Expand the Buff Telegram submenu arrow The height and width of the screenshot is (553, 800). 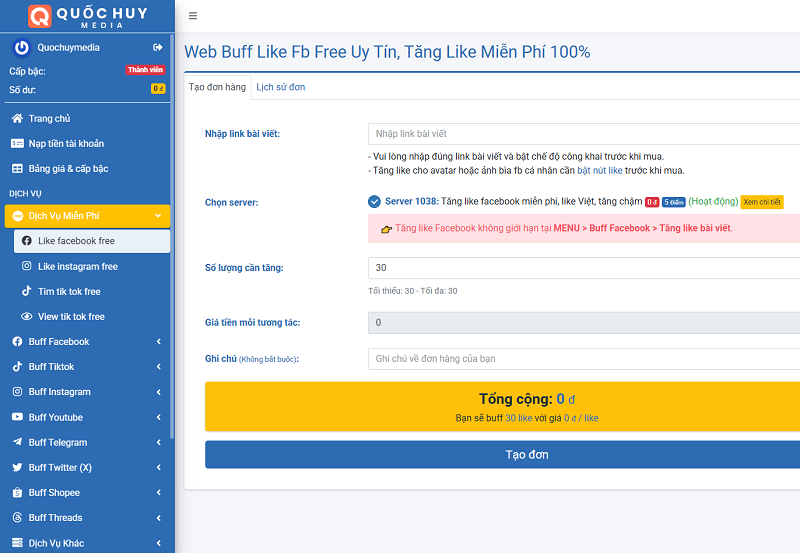[159, 442]
